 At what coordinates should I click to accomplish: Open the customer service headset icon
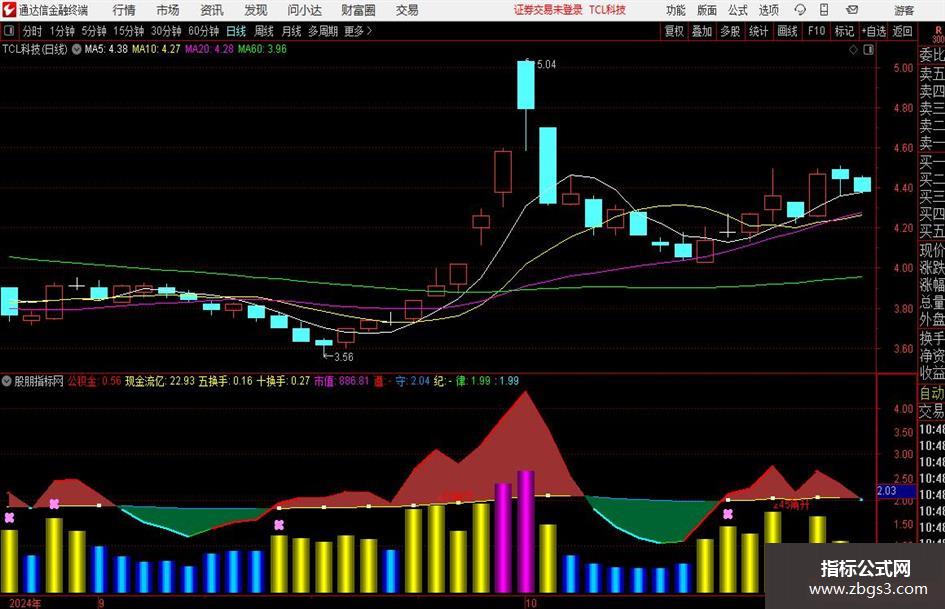click(800, 10)
